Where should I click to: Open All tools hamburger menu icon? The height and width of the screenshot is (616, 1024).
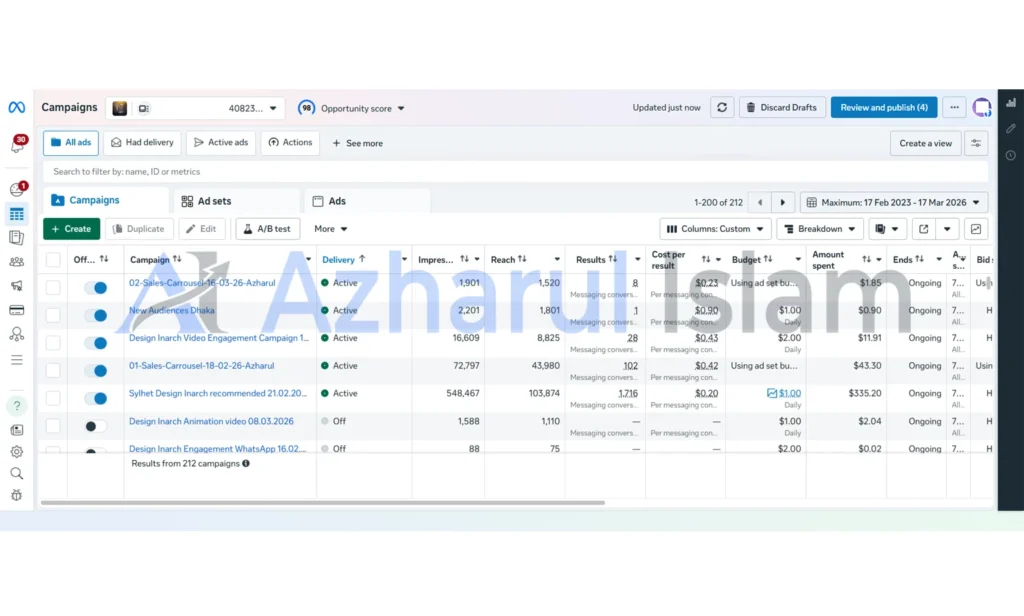16,360
